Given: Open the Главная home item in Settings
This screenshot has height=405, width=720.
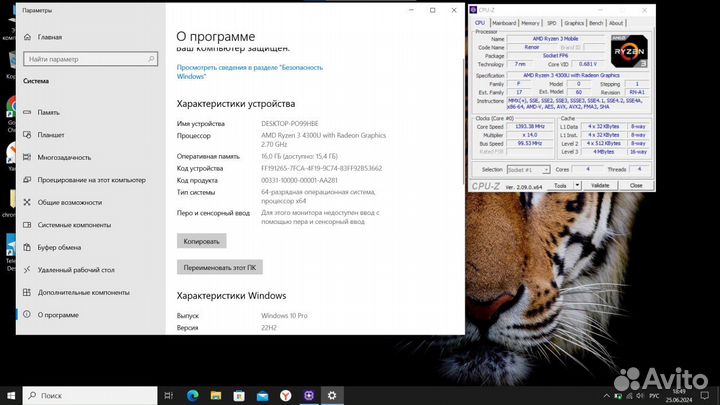Looking at the screenshot, I should click(43, 37).
